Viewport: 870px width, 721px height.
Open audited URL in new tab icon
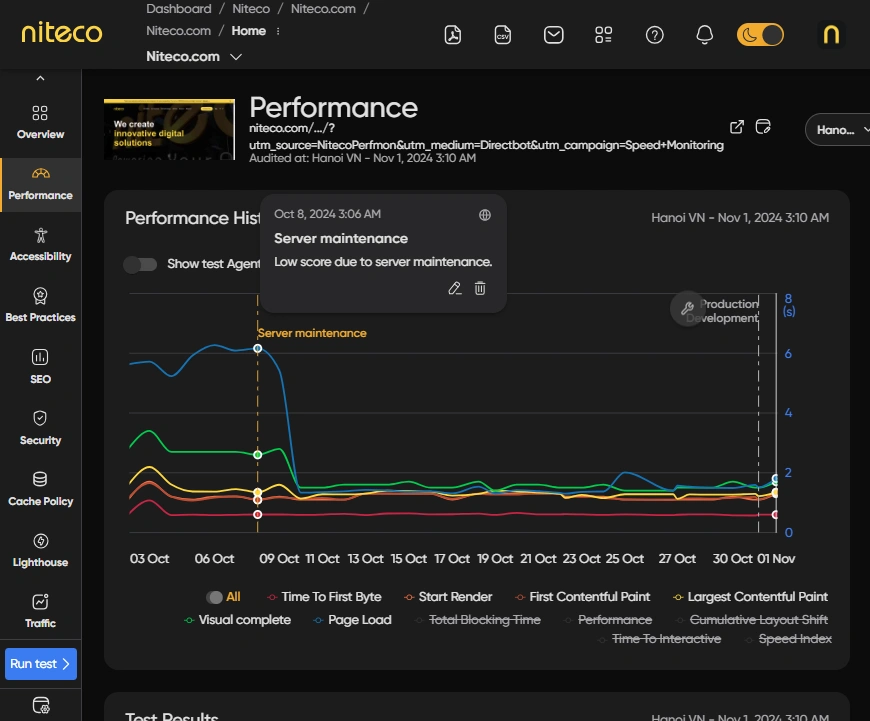[736, 127]
